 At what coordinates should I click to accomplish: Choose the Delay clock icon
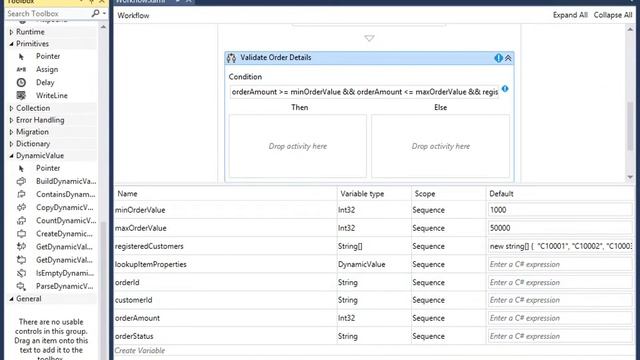point(21,82)
